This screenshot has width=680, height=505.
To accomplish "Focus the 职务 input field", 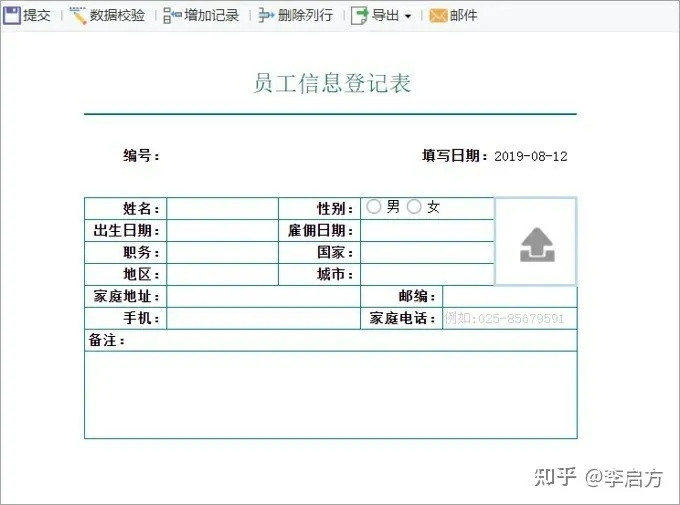I will tap(222, 252).
